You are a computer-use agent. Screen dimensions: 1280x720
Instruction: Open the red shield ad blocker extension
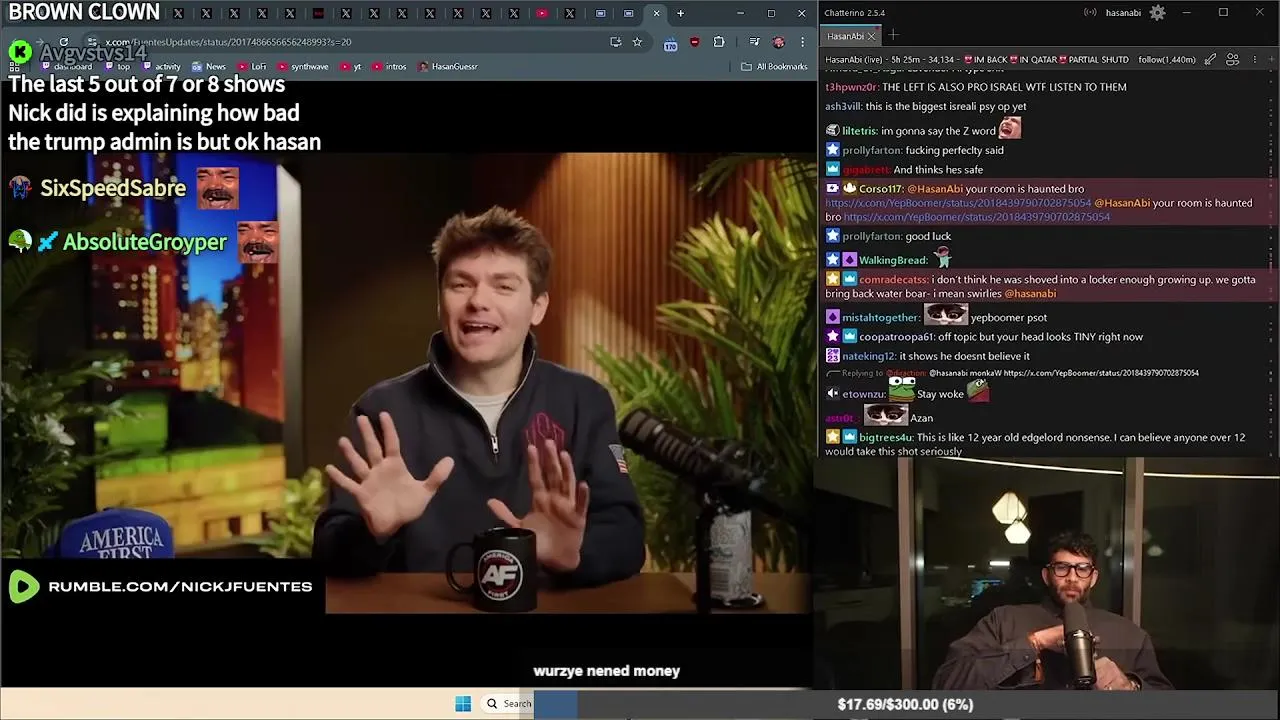pos(695,42)
